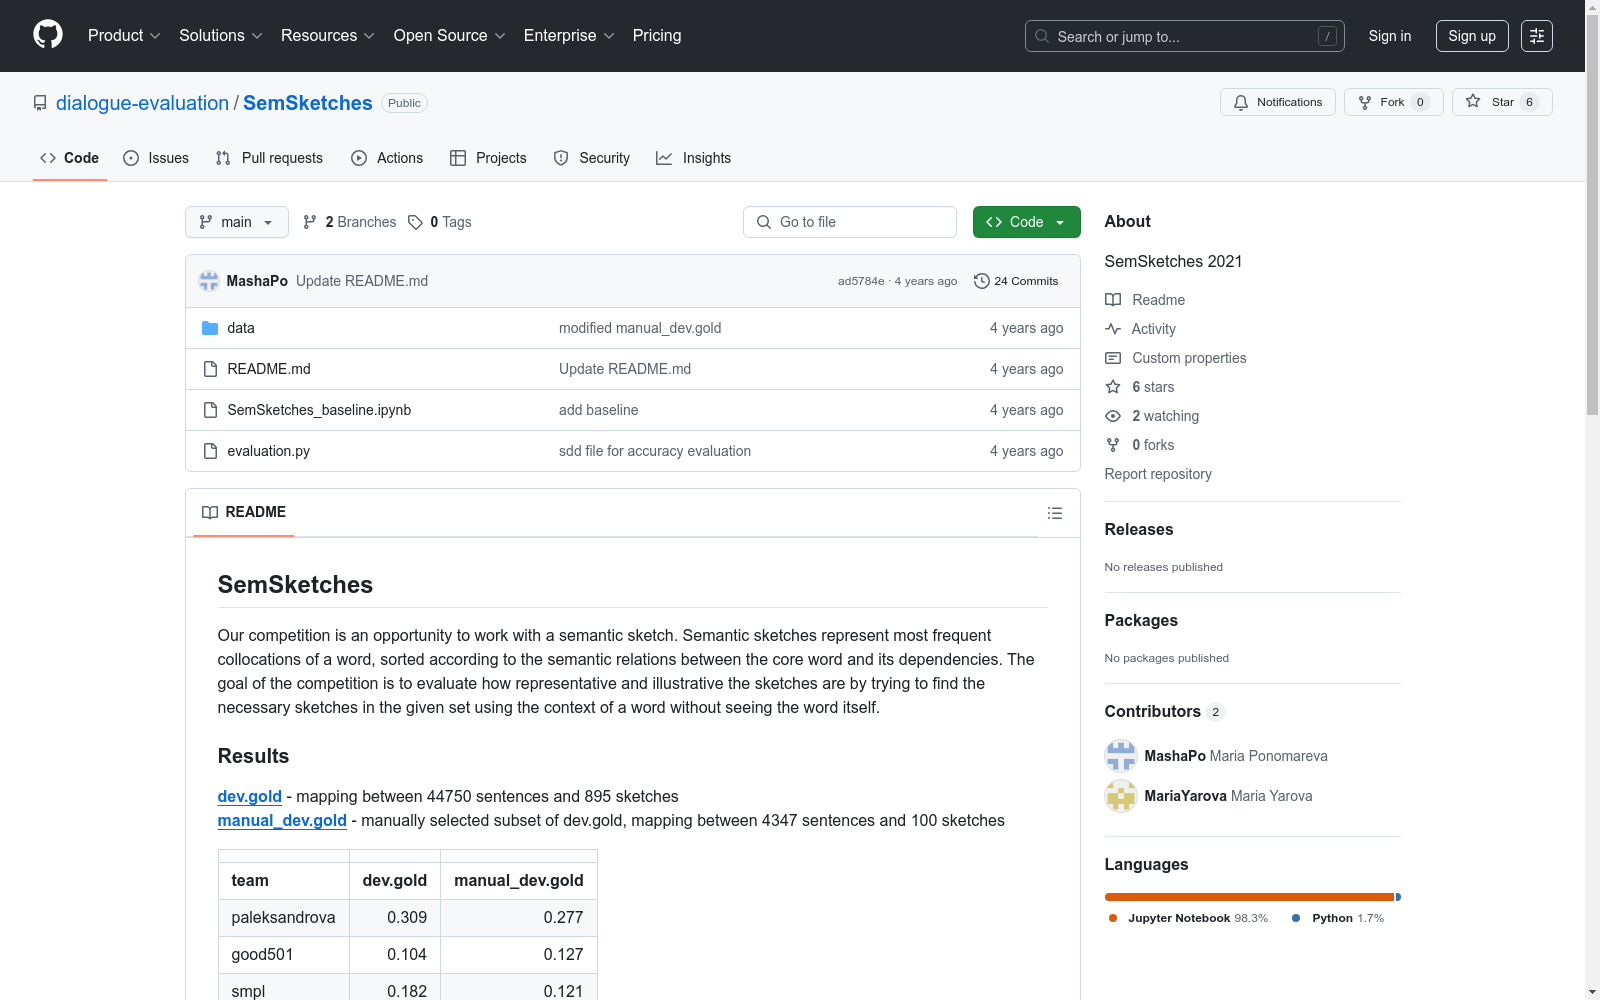Screen dimensions: 1600x1000
Task: Switch to the Pull requests tab
Action: 269,158
